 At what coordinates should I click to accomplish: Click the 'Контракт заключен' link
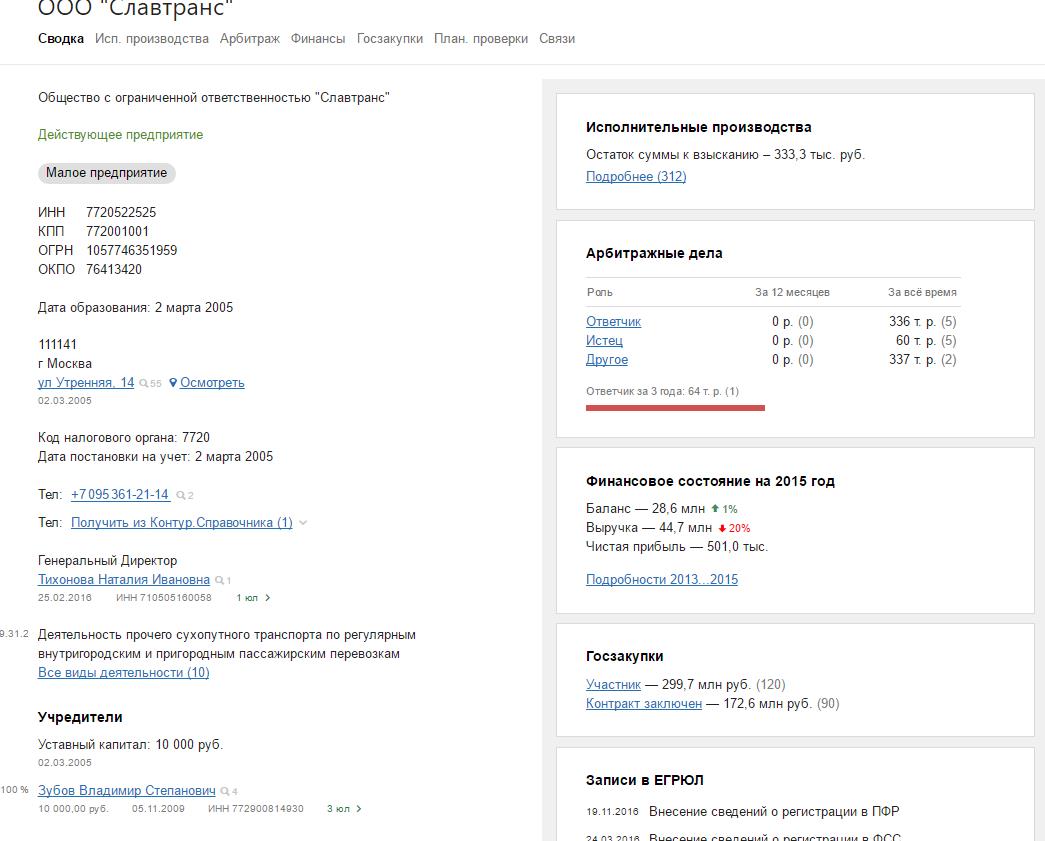pyautogui.click(x=644, y=704)
